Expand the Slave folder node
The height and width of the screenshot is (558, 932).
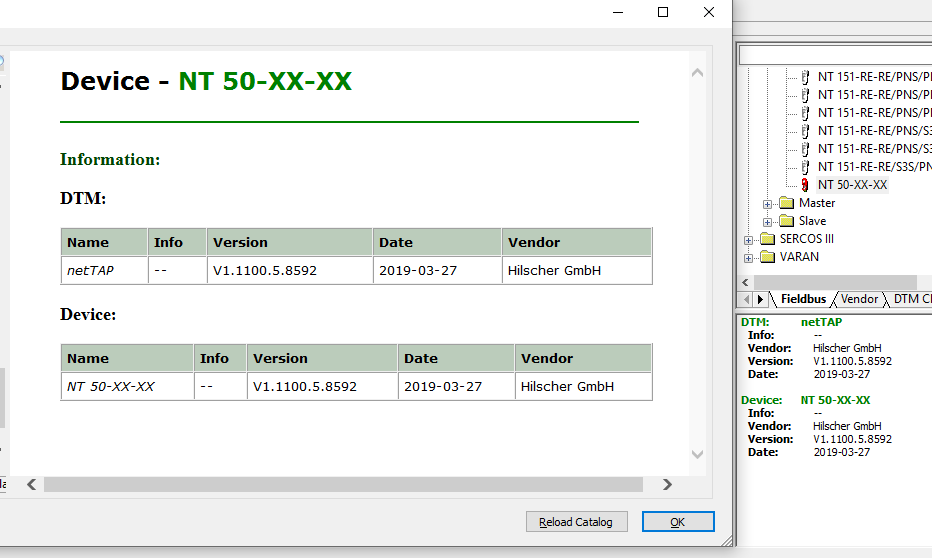767,222
